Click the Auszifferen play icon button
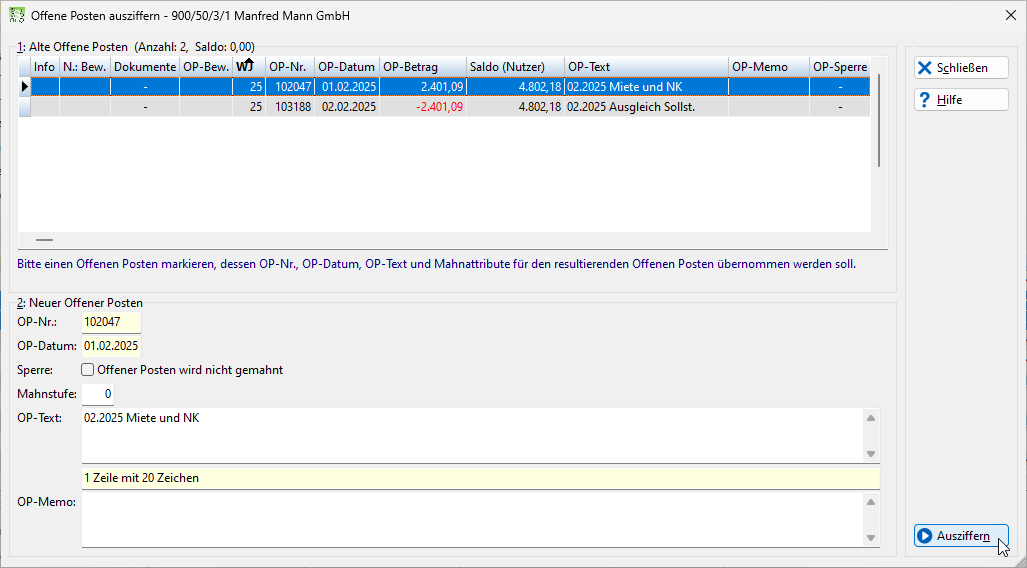The height and width of the screenshot is (568, 1027). click(924, 536)
